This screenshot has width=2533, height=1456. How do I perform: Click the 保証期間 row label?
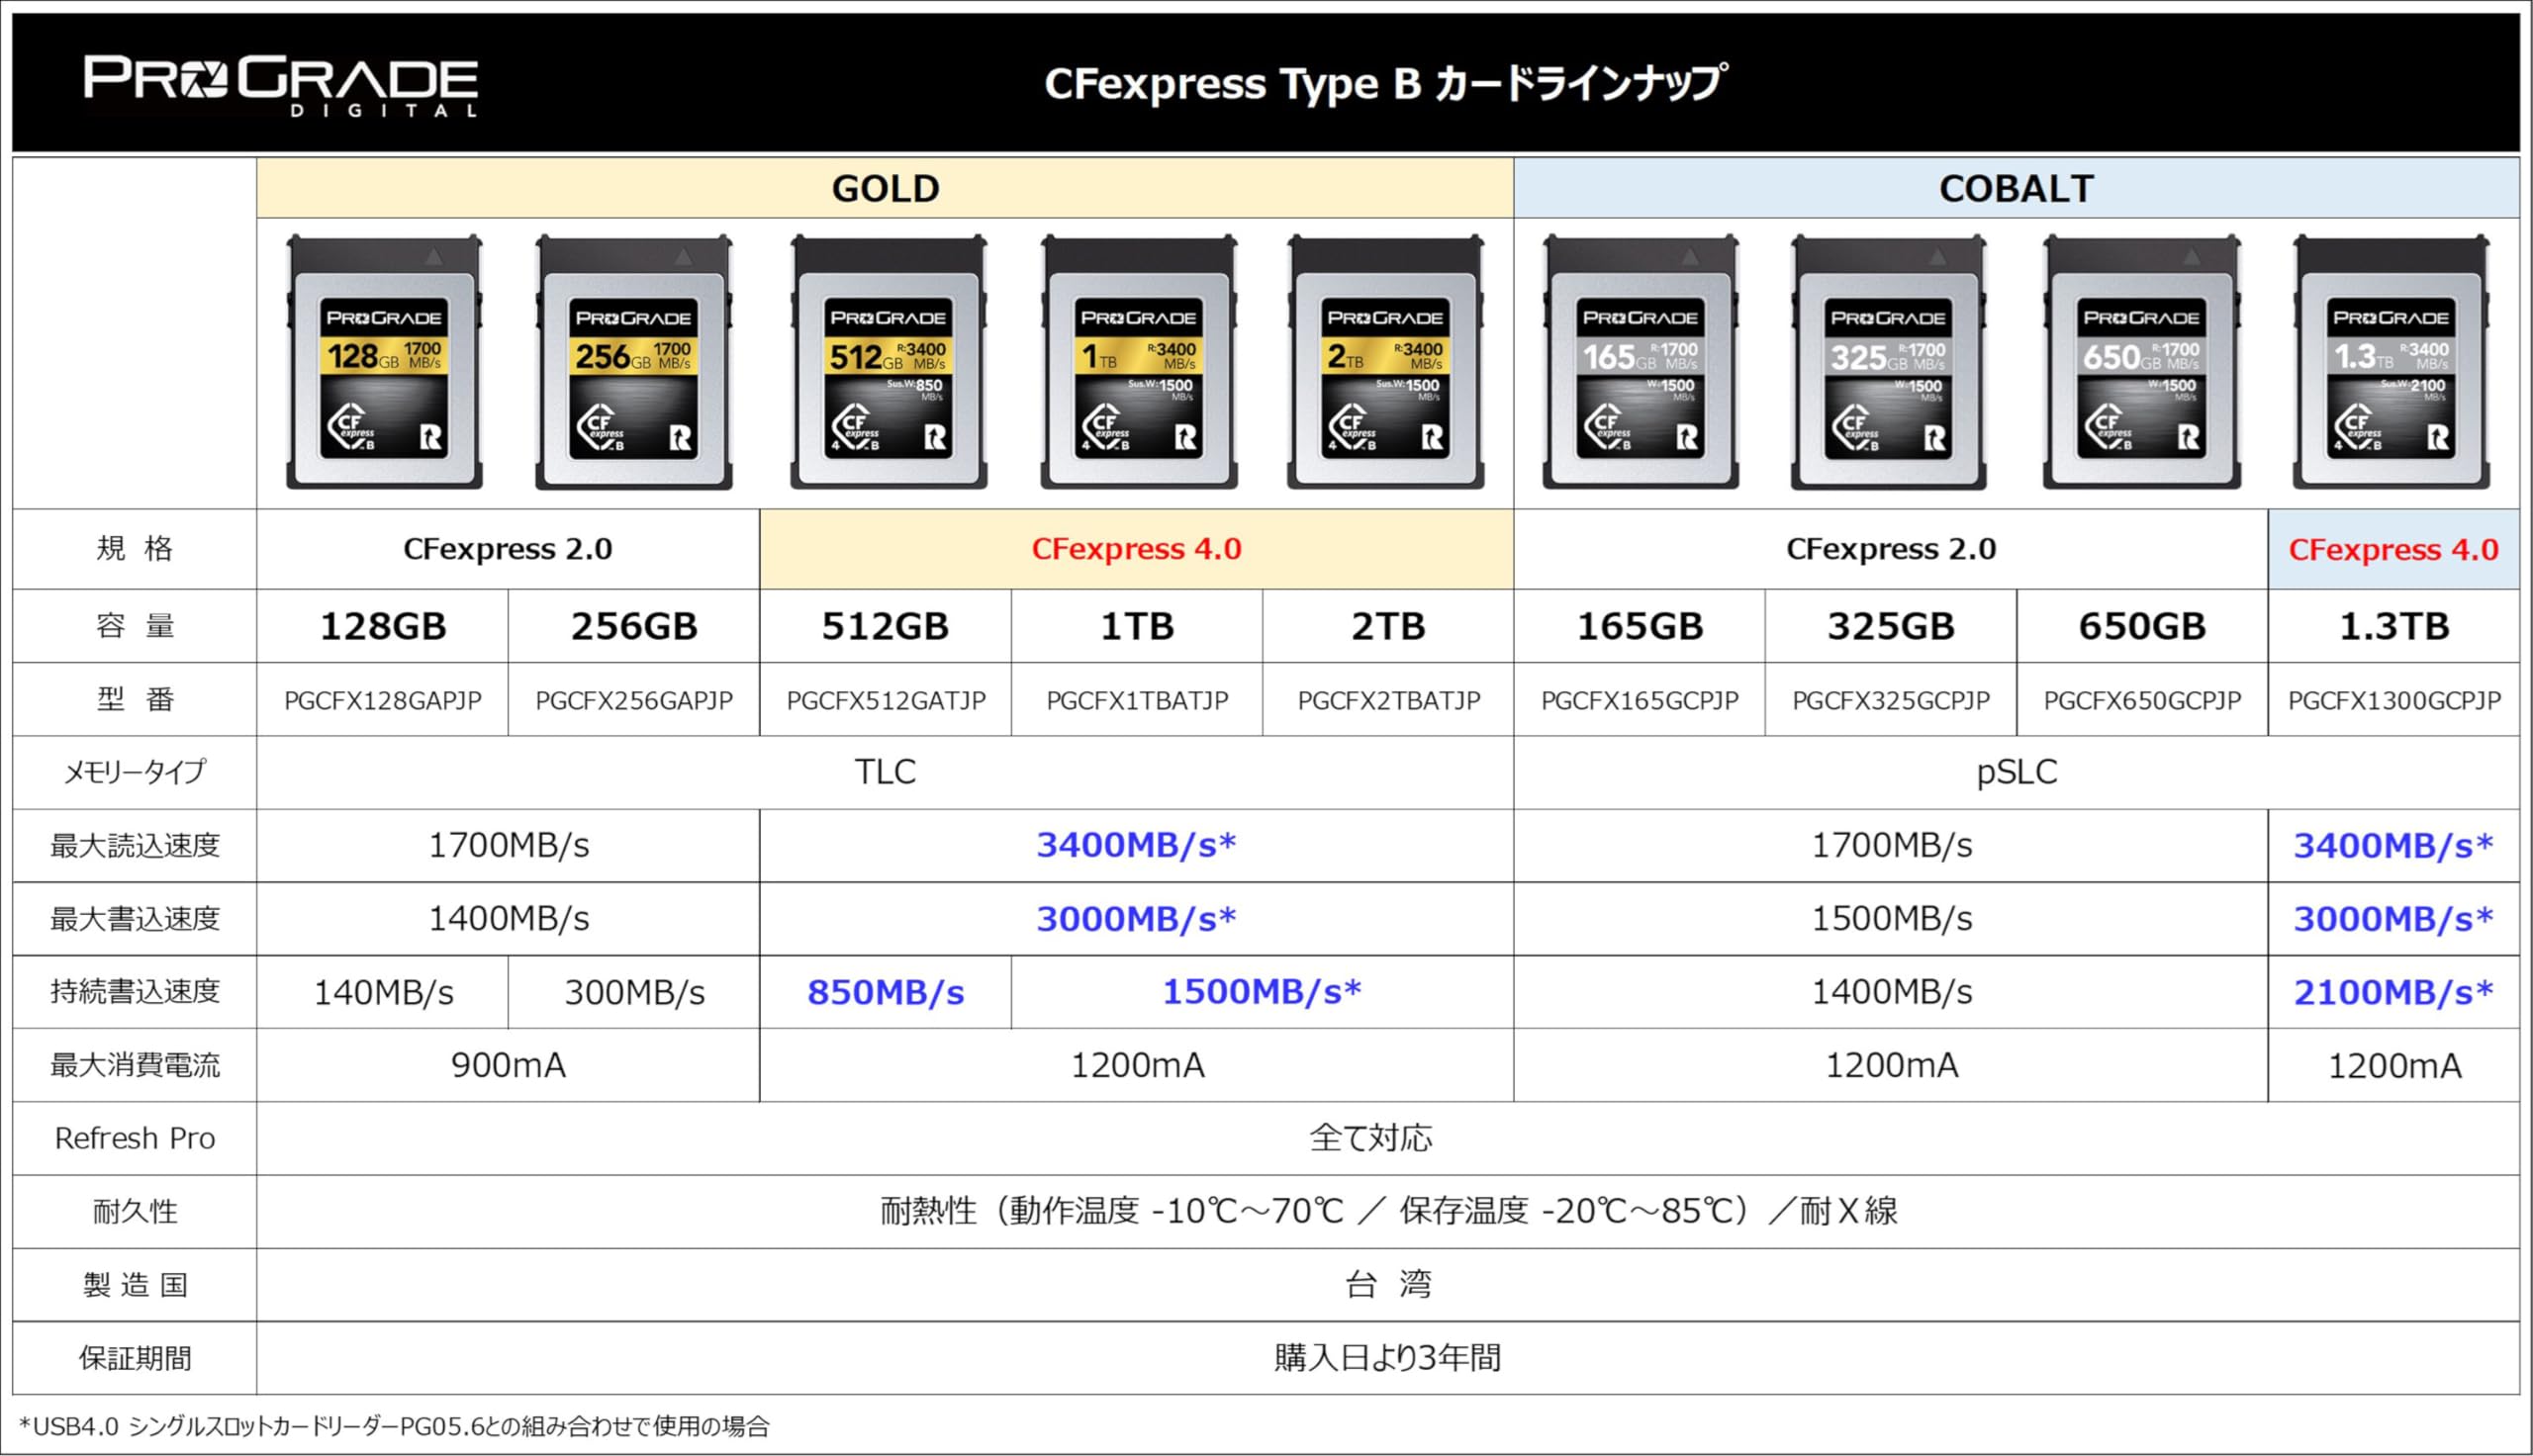(135, 1358)
